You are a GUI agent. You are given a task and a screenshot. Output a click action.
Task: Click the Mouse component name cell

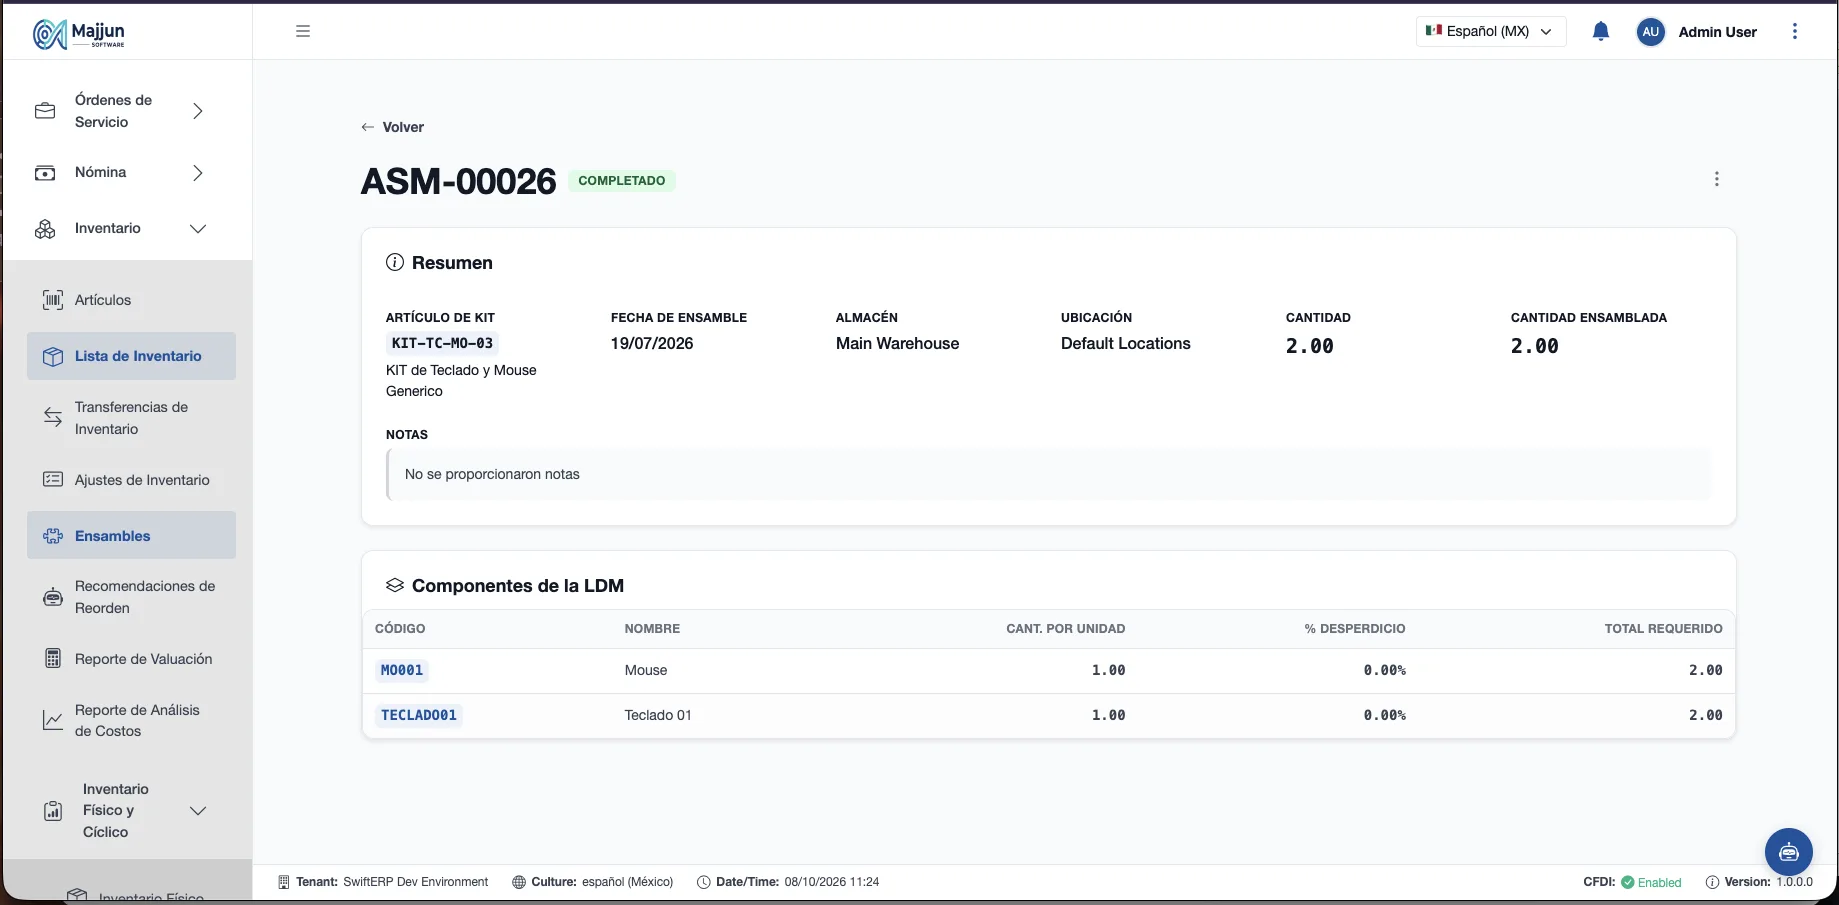646,670
